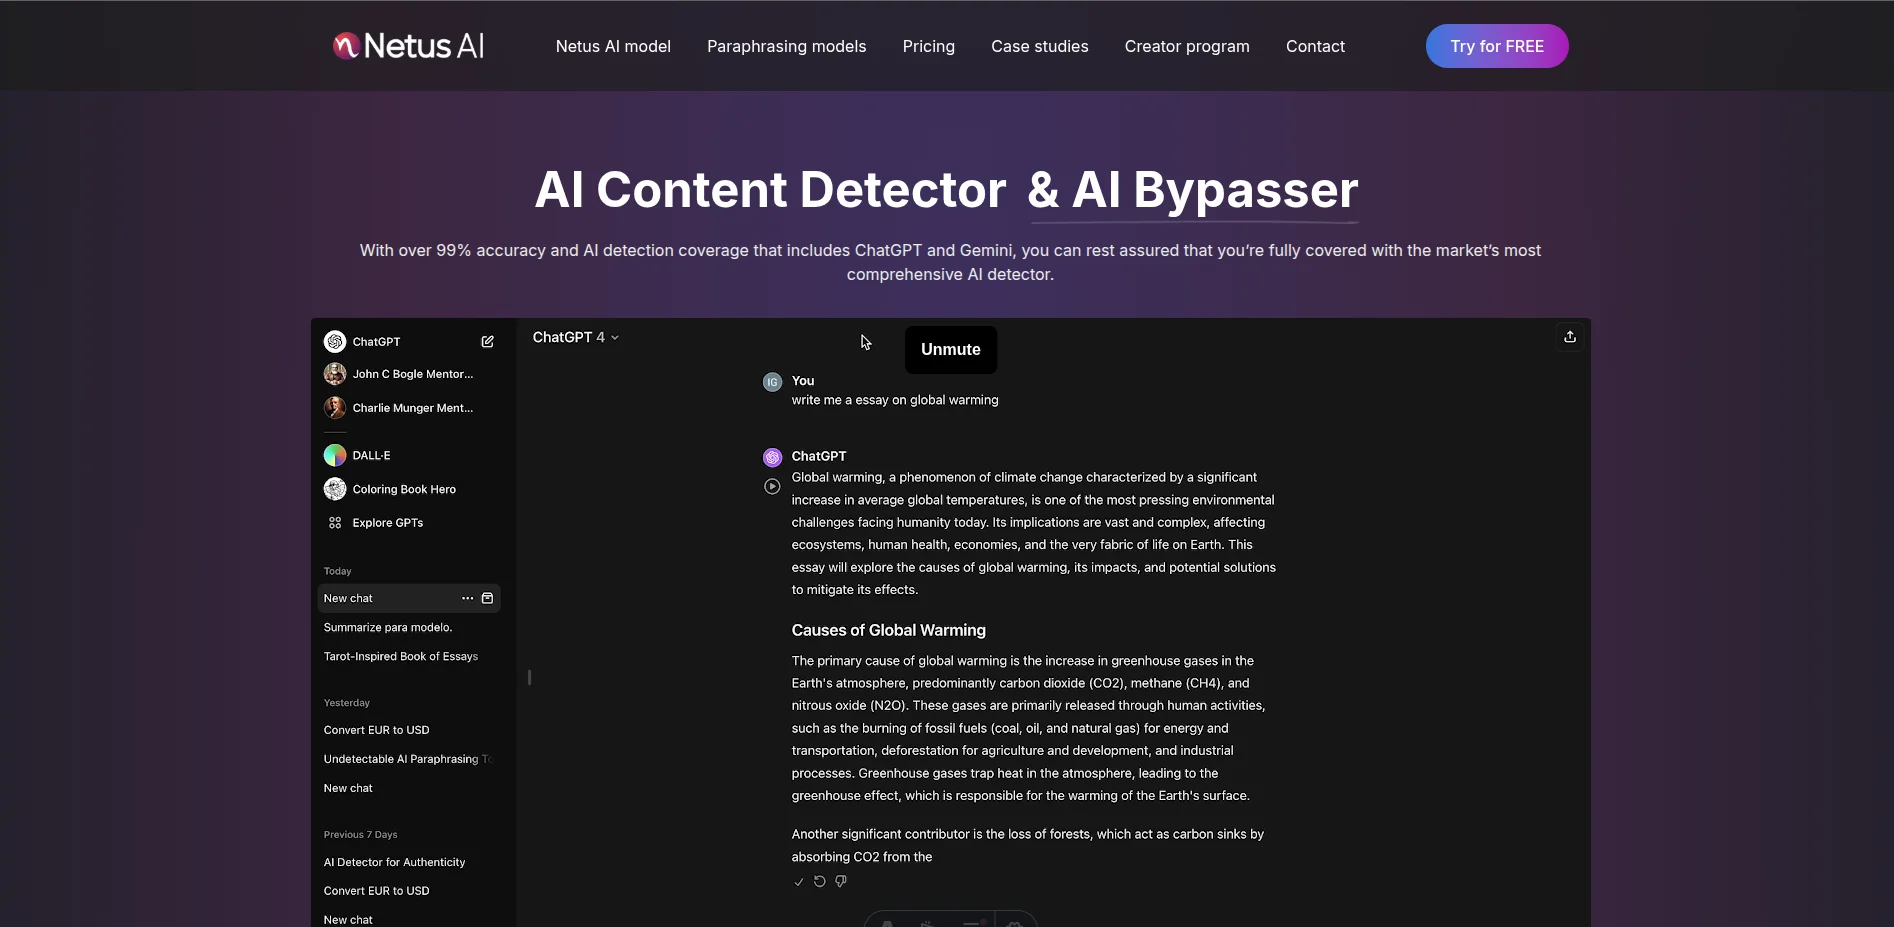Archive the highlighted New chat

[x=488, y=599]
